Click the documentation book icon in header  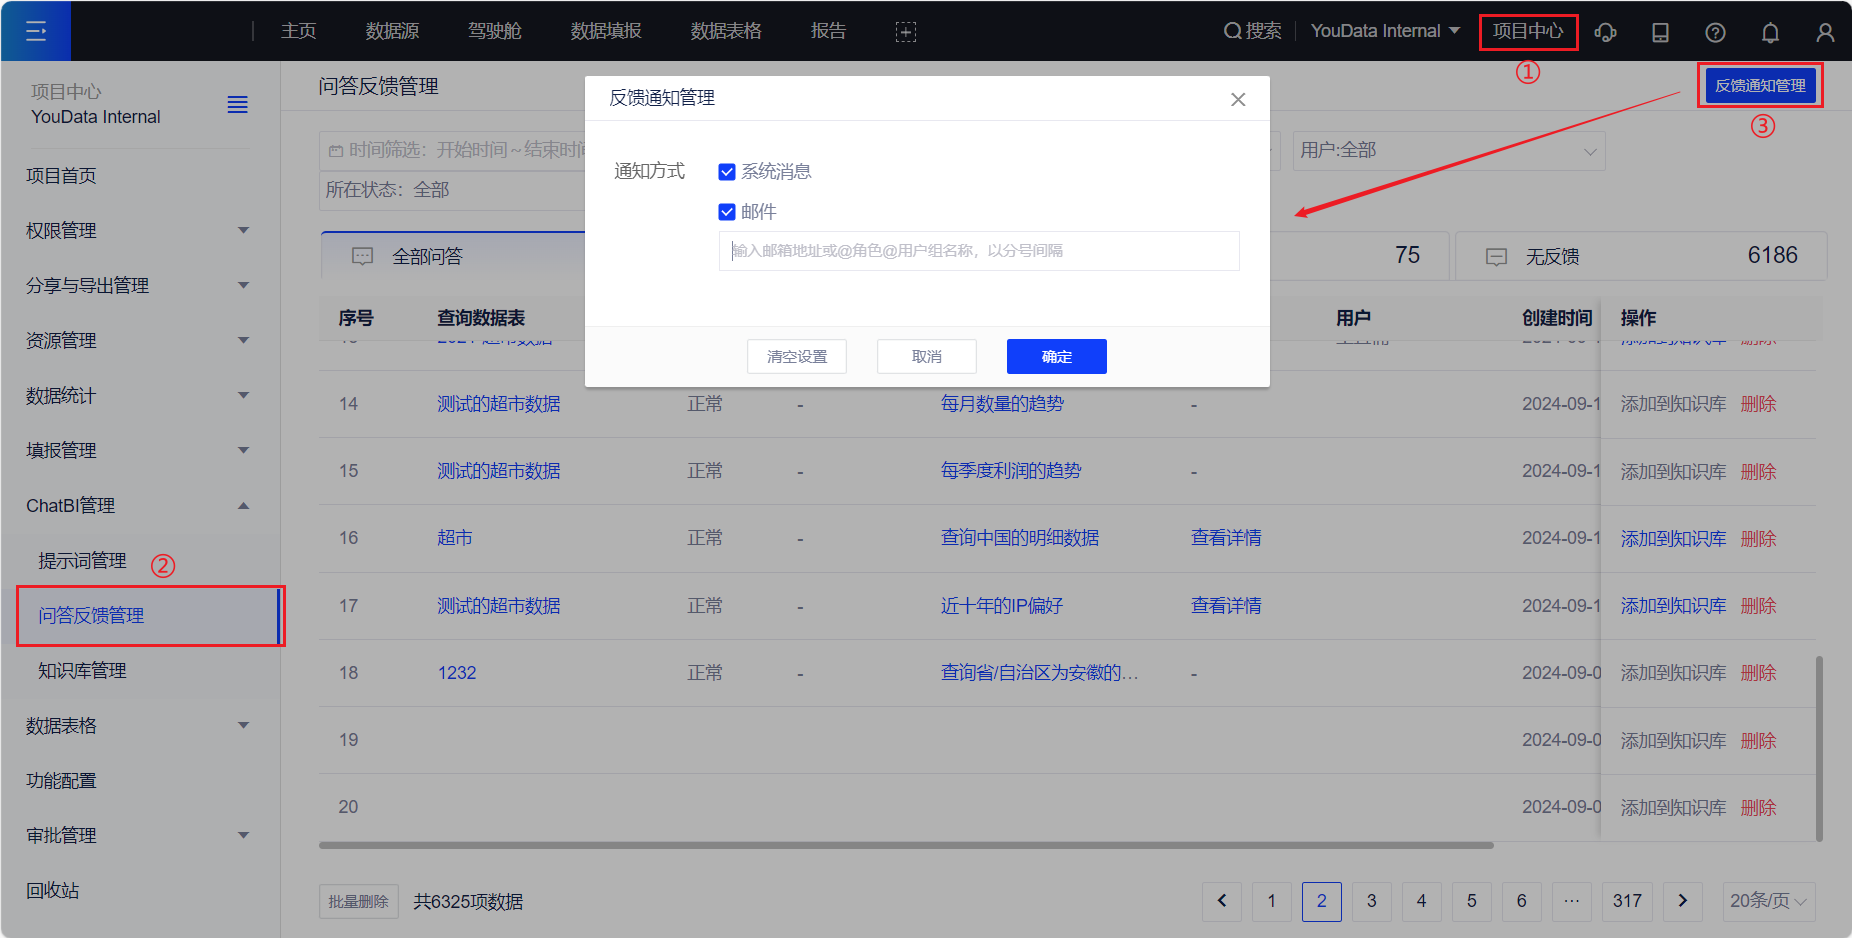point(1660,32)
